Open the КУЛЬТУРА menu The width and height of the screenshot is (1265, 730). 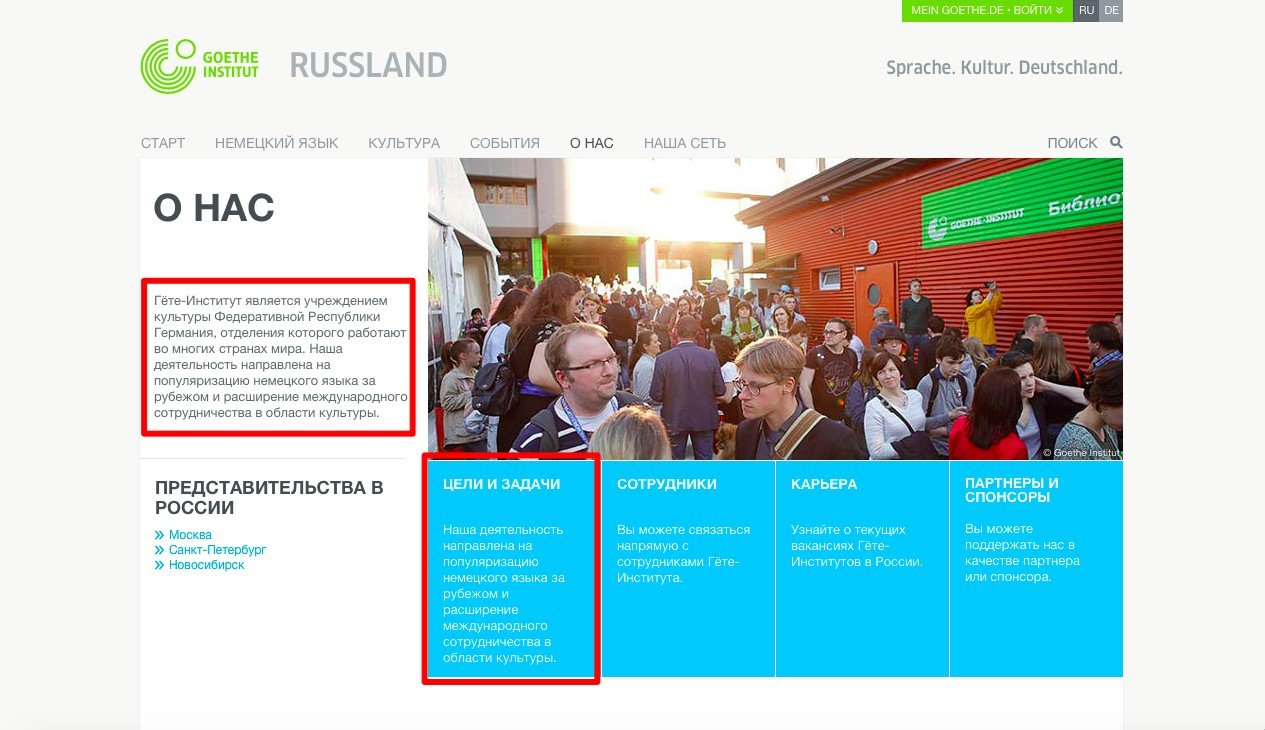[404, 143]
